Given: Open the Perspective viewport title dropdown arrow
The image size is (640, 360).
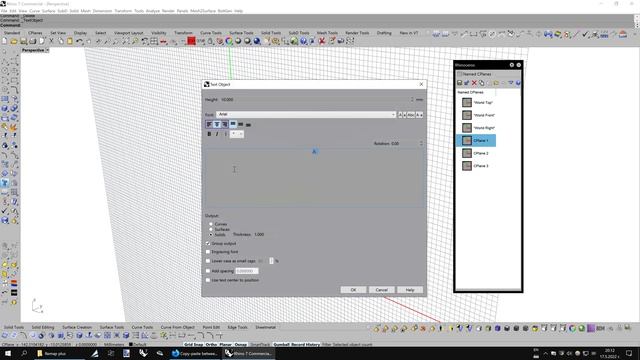Looking at the screenshot, I should click(47, 50).
